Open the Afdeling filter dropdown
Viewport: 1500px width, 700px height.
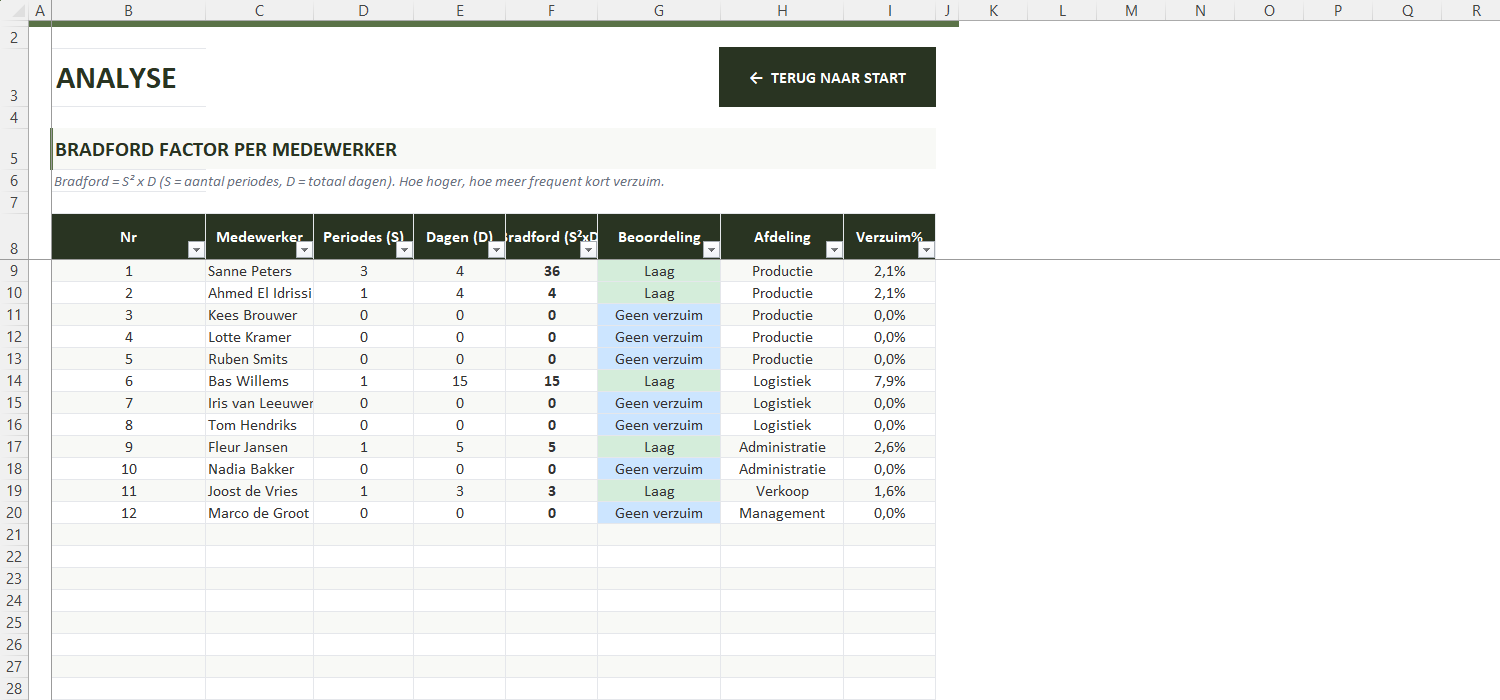tap(834, 250)
